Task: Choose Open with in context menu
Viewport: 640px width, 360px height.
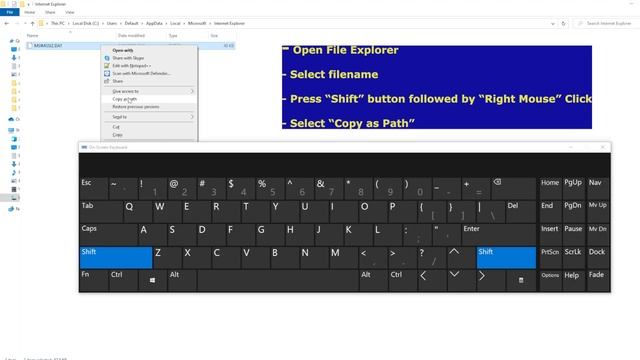Action: (150, 50)
